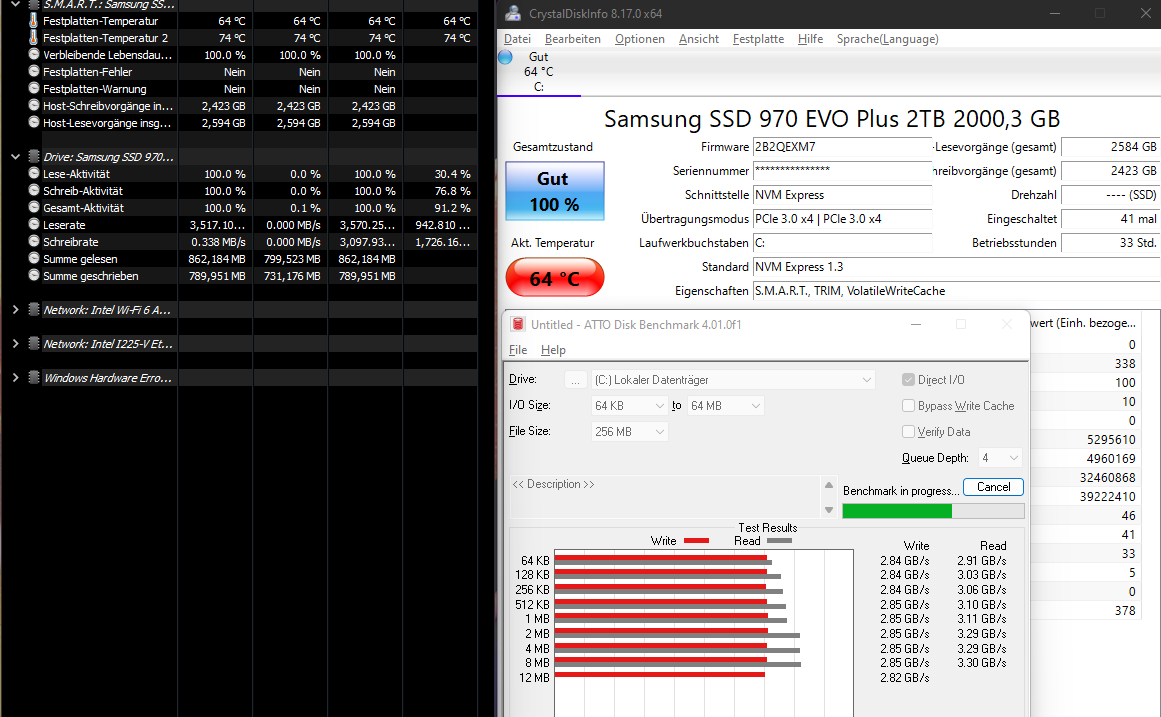Click the blue drive status circle icon
The height and width of the screenshot is (717, 1161).
tap(506, 57)
